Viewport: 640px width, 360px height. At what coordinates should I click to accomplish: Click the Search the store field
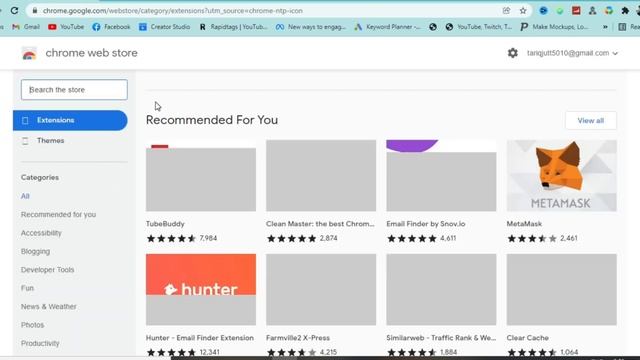74,90
